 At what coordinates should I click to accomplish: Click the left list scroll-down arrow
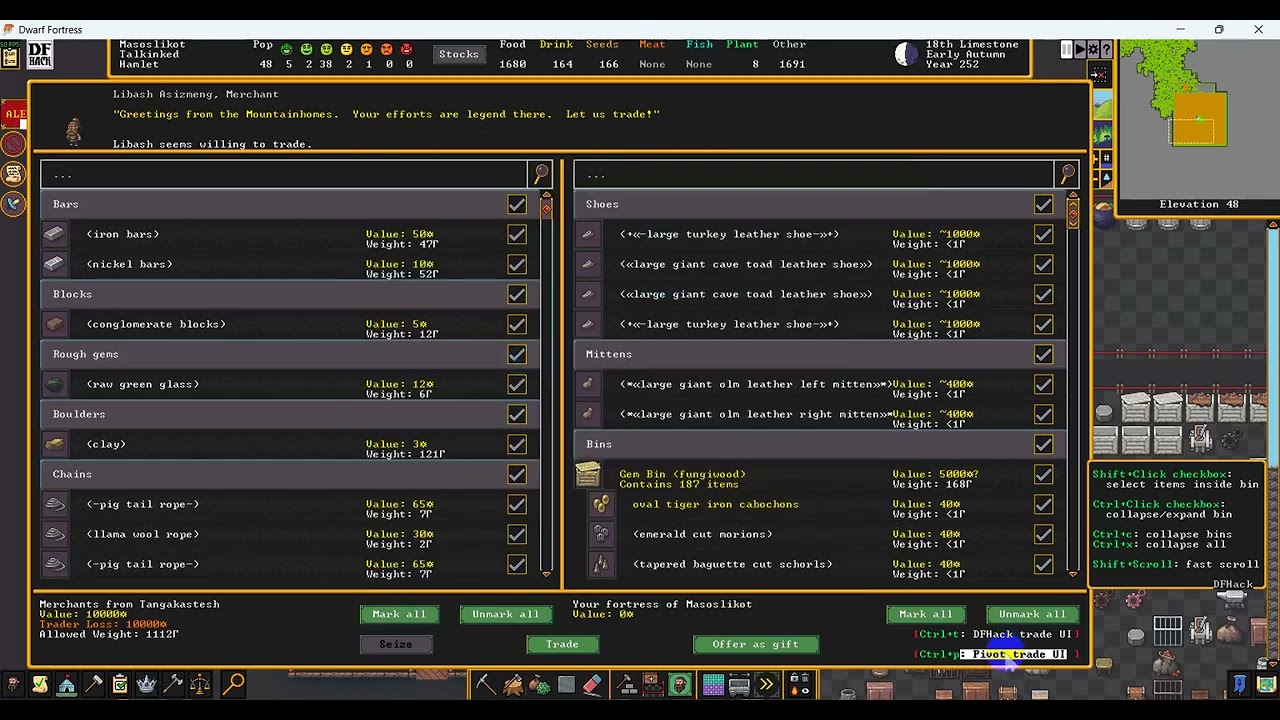(546, 574)
